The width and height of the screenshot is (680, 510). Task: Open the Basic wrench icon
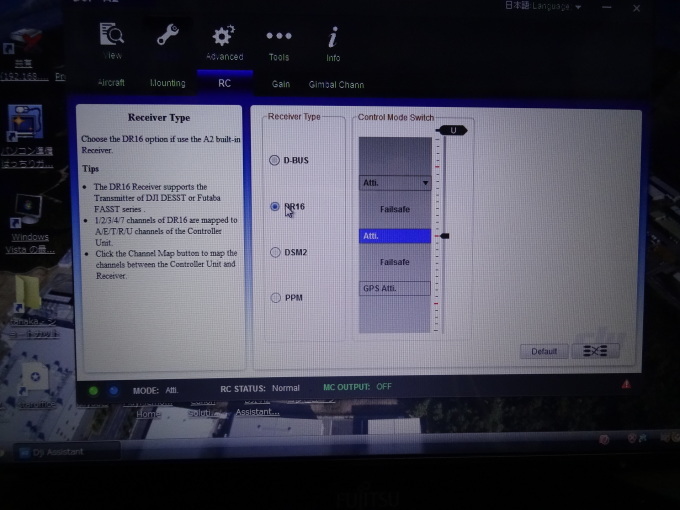click(x=168, y=35)
